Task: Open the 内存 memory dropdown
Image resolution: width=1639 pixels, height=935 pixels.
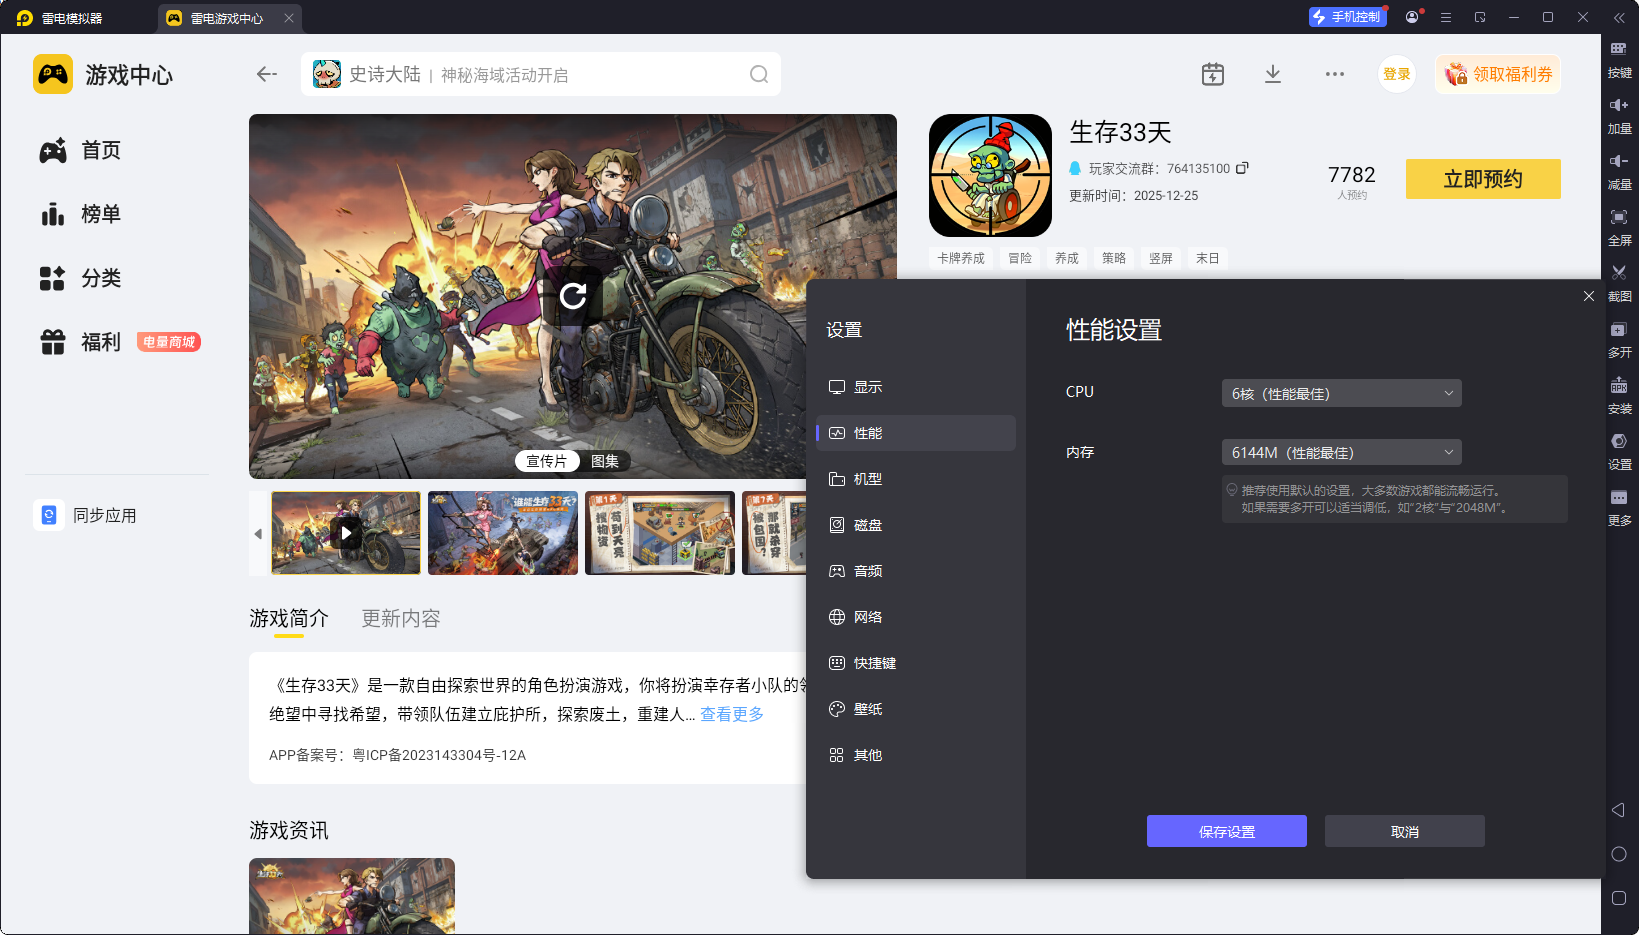Action: (x=1341, y=453)
